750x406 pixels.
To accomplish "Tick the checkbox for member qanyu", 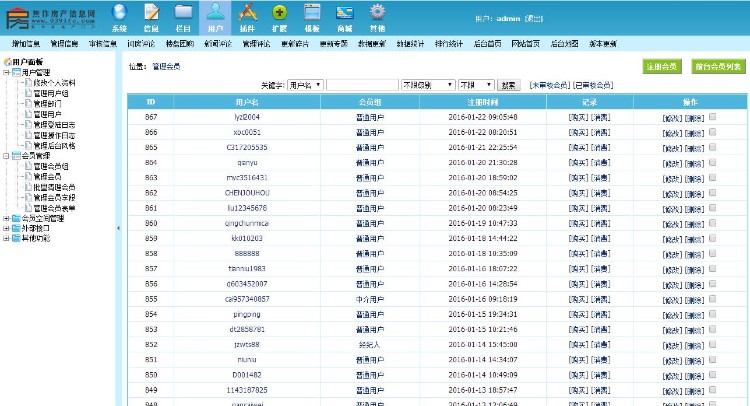I will tap(712, 163).
